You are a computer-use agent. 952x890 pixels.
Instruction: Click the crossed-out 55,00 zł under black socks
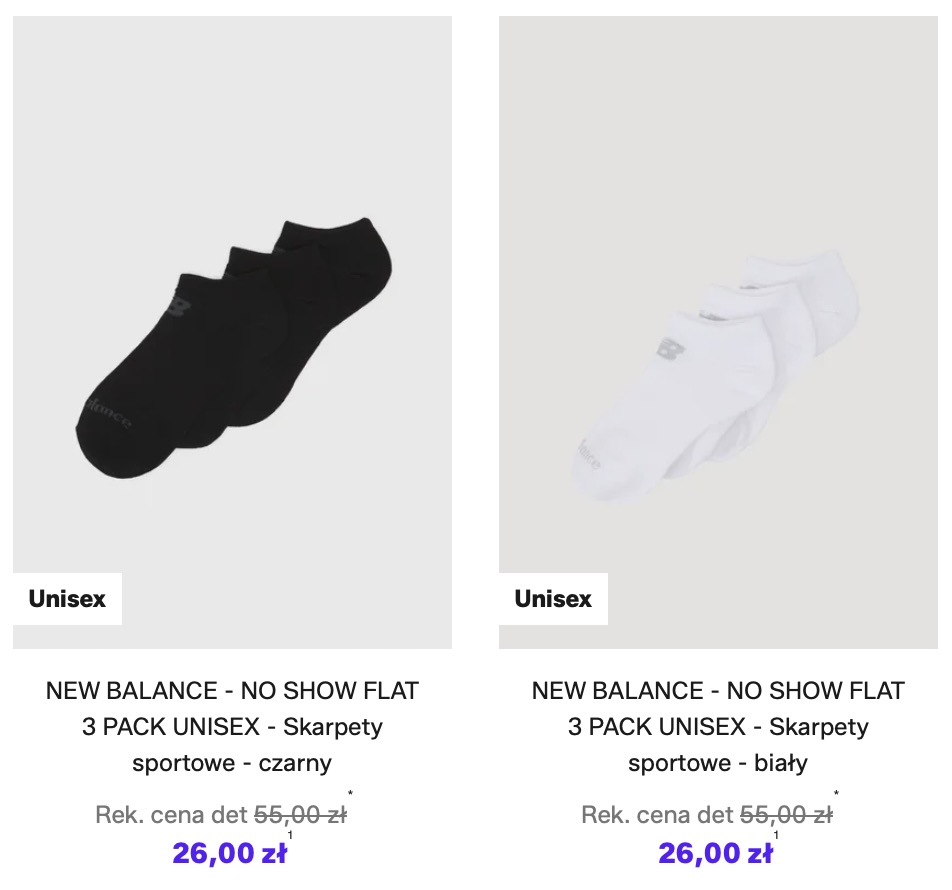(x=300, y=815)
